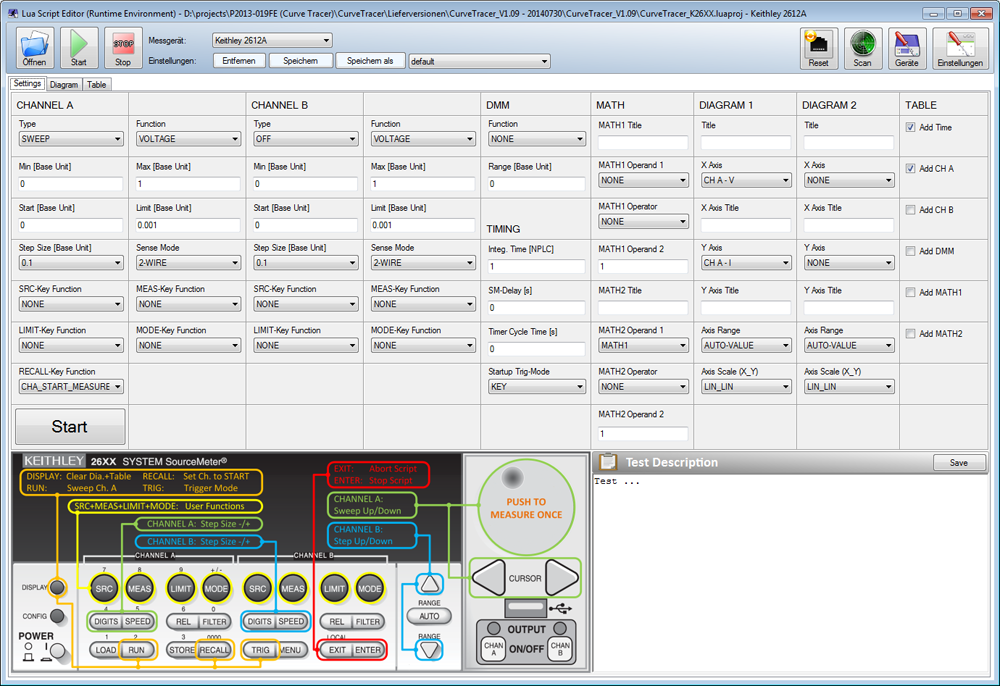Viewport: 1000px width, 686px height.
Task: Launch the Scan radar icon
Action: point(862,43)
